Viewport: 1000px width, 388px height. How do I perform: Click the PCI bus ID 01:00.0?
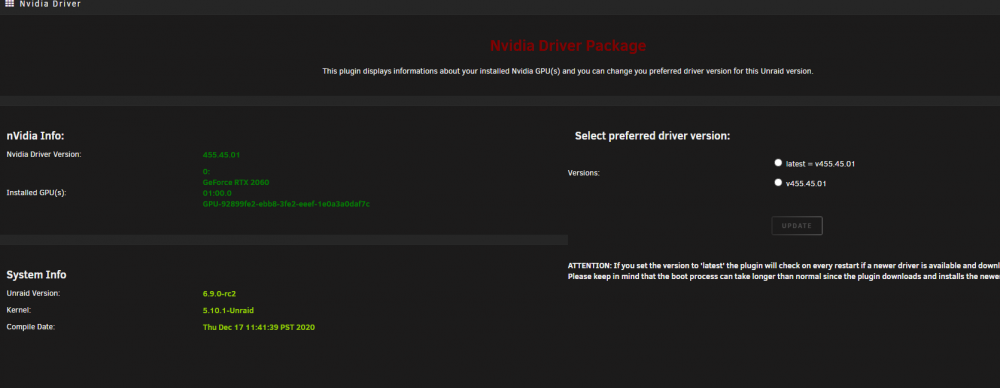click(217, 193)
